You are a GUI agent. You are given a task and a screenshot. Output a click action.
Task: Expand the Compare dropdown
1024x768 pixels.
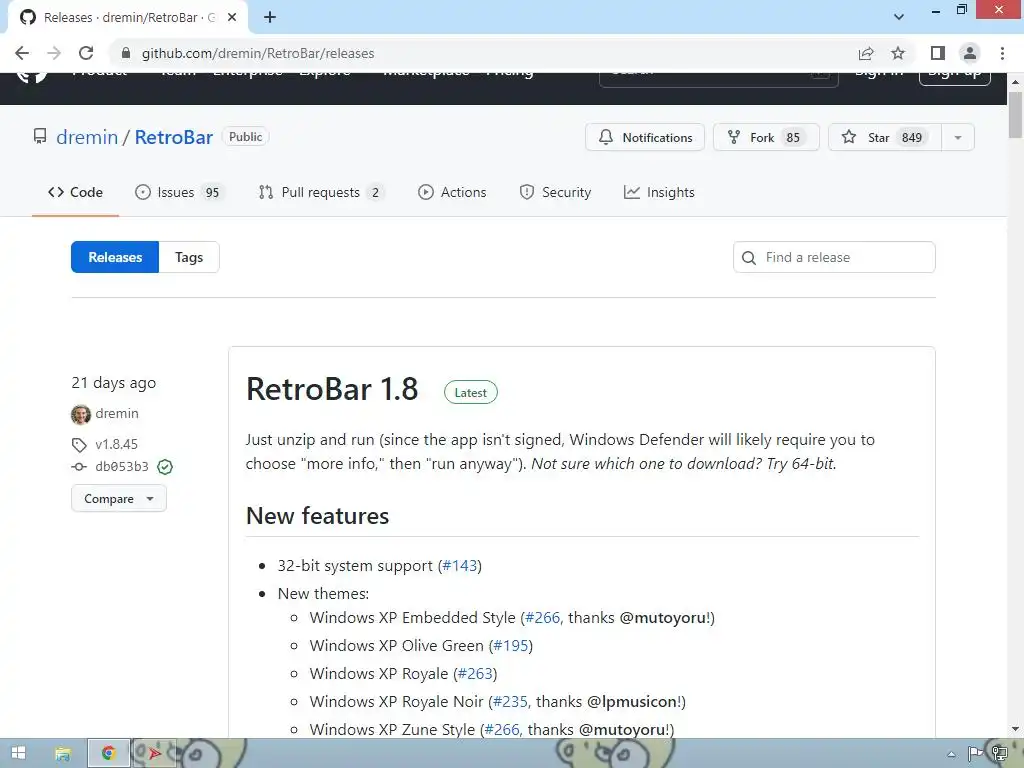tap(119, 499)
